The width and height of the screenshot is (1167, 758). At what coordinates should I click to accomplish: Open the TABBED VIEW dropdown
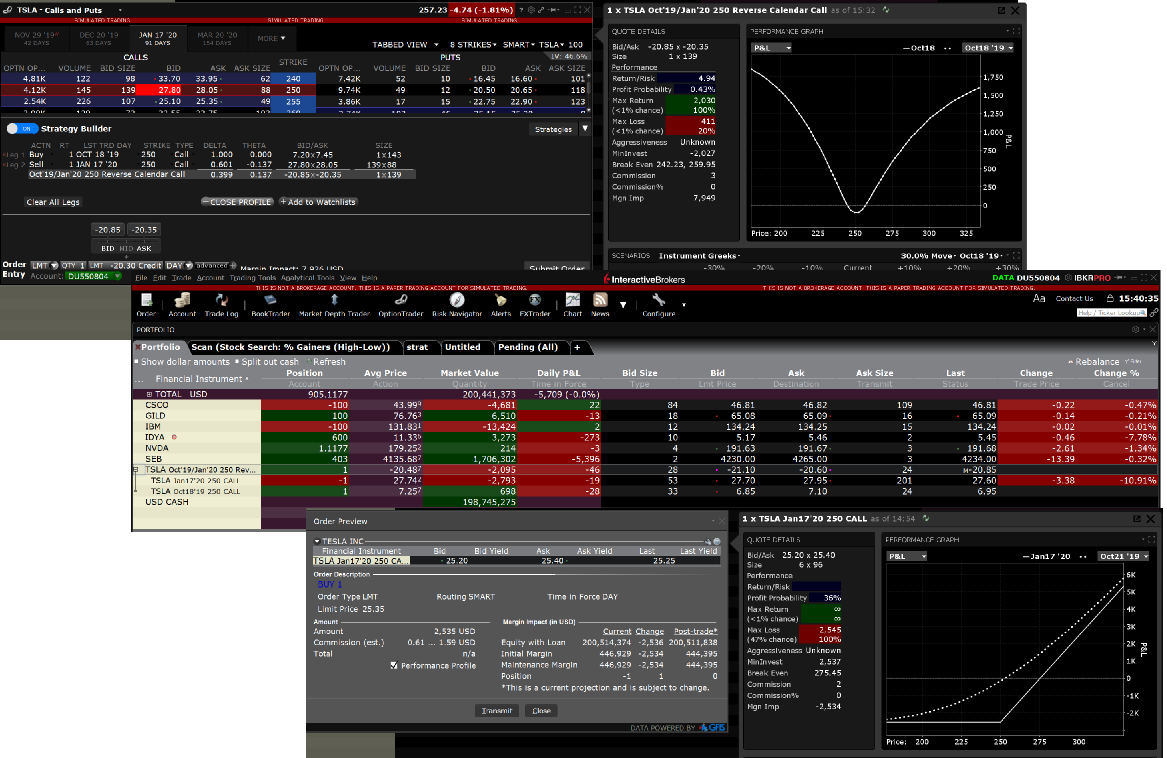pos(406,45)
